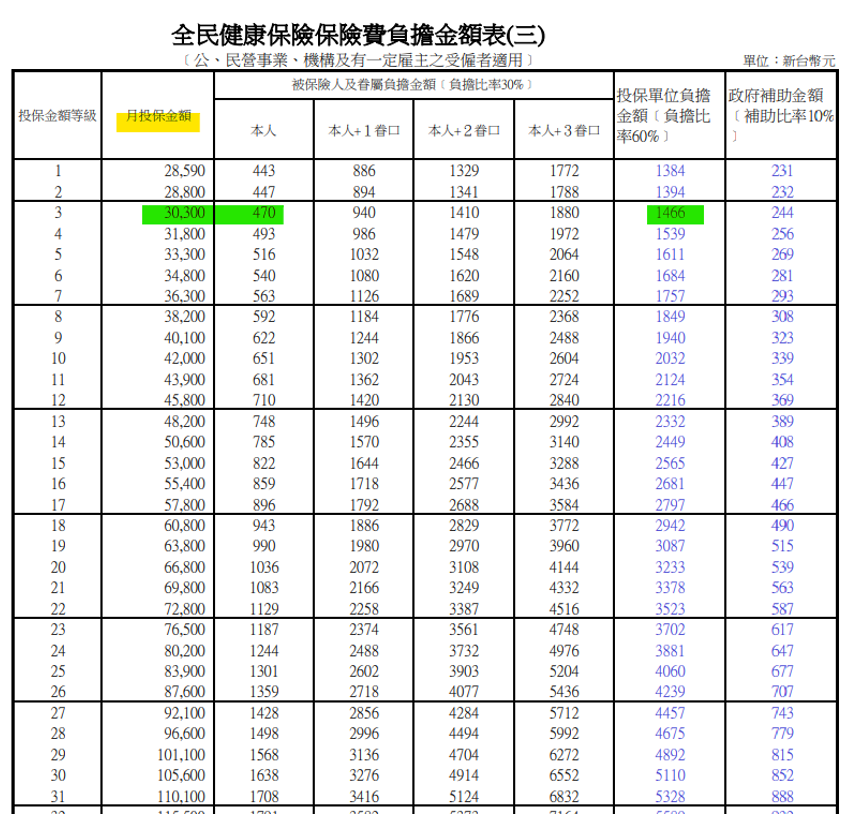Click the 36,300 monthly insured amount cell
Viewport: 850px width, 815px height.
click(184, 296)
